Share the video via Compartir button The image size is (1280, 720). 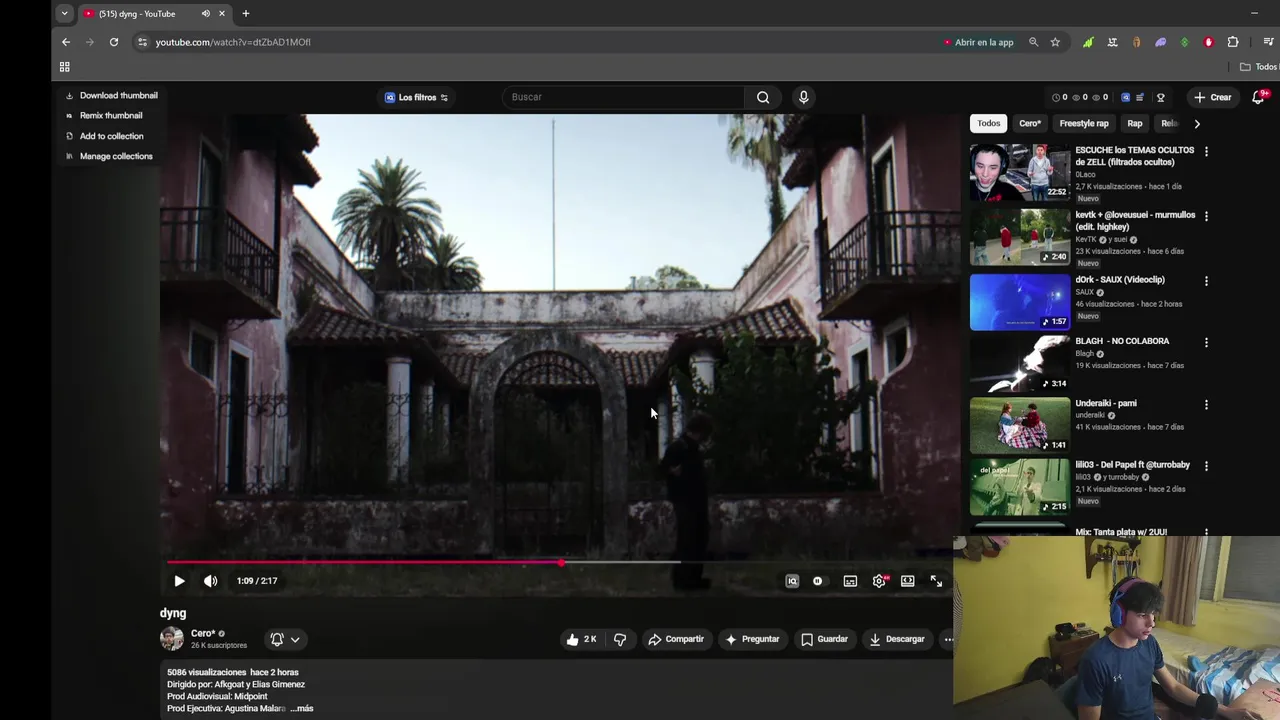tap(676, 639)
